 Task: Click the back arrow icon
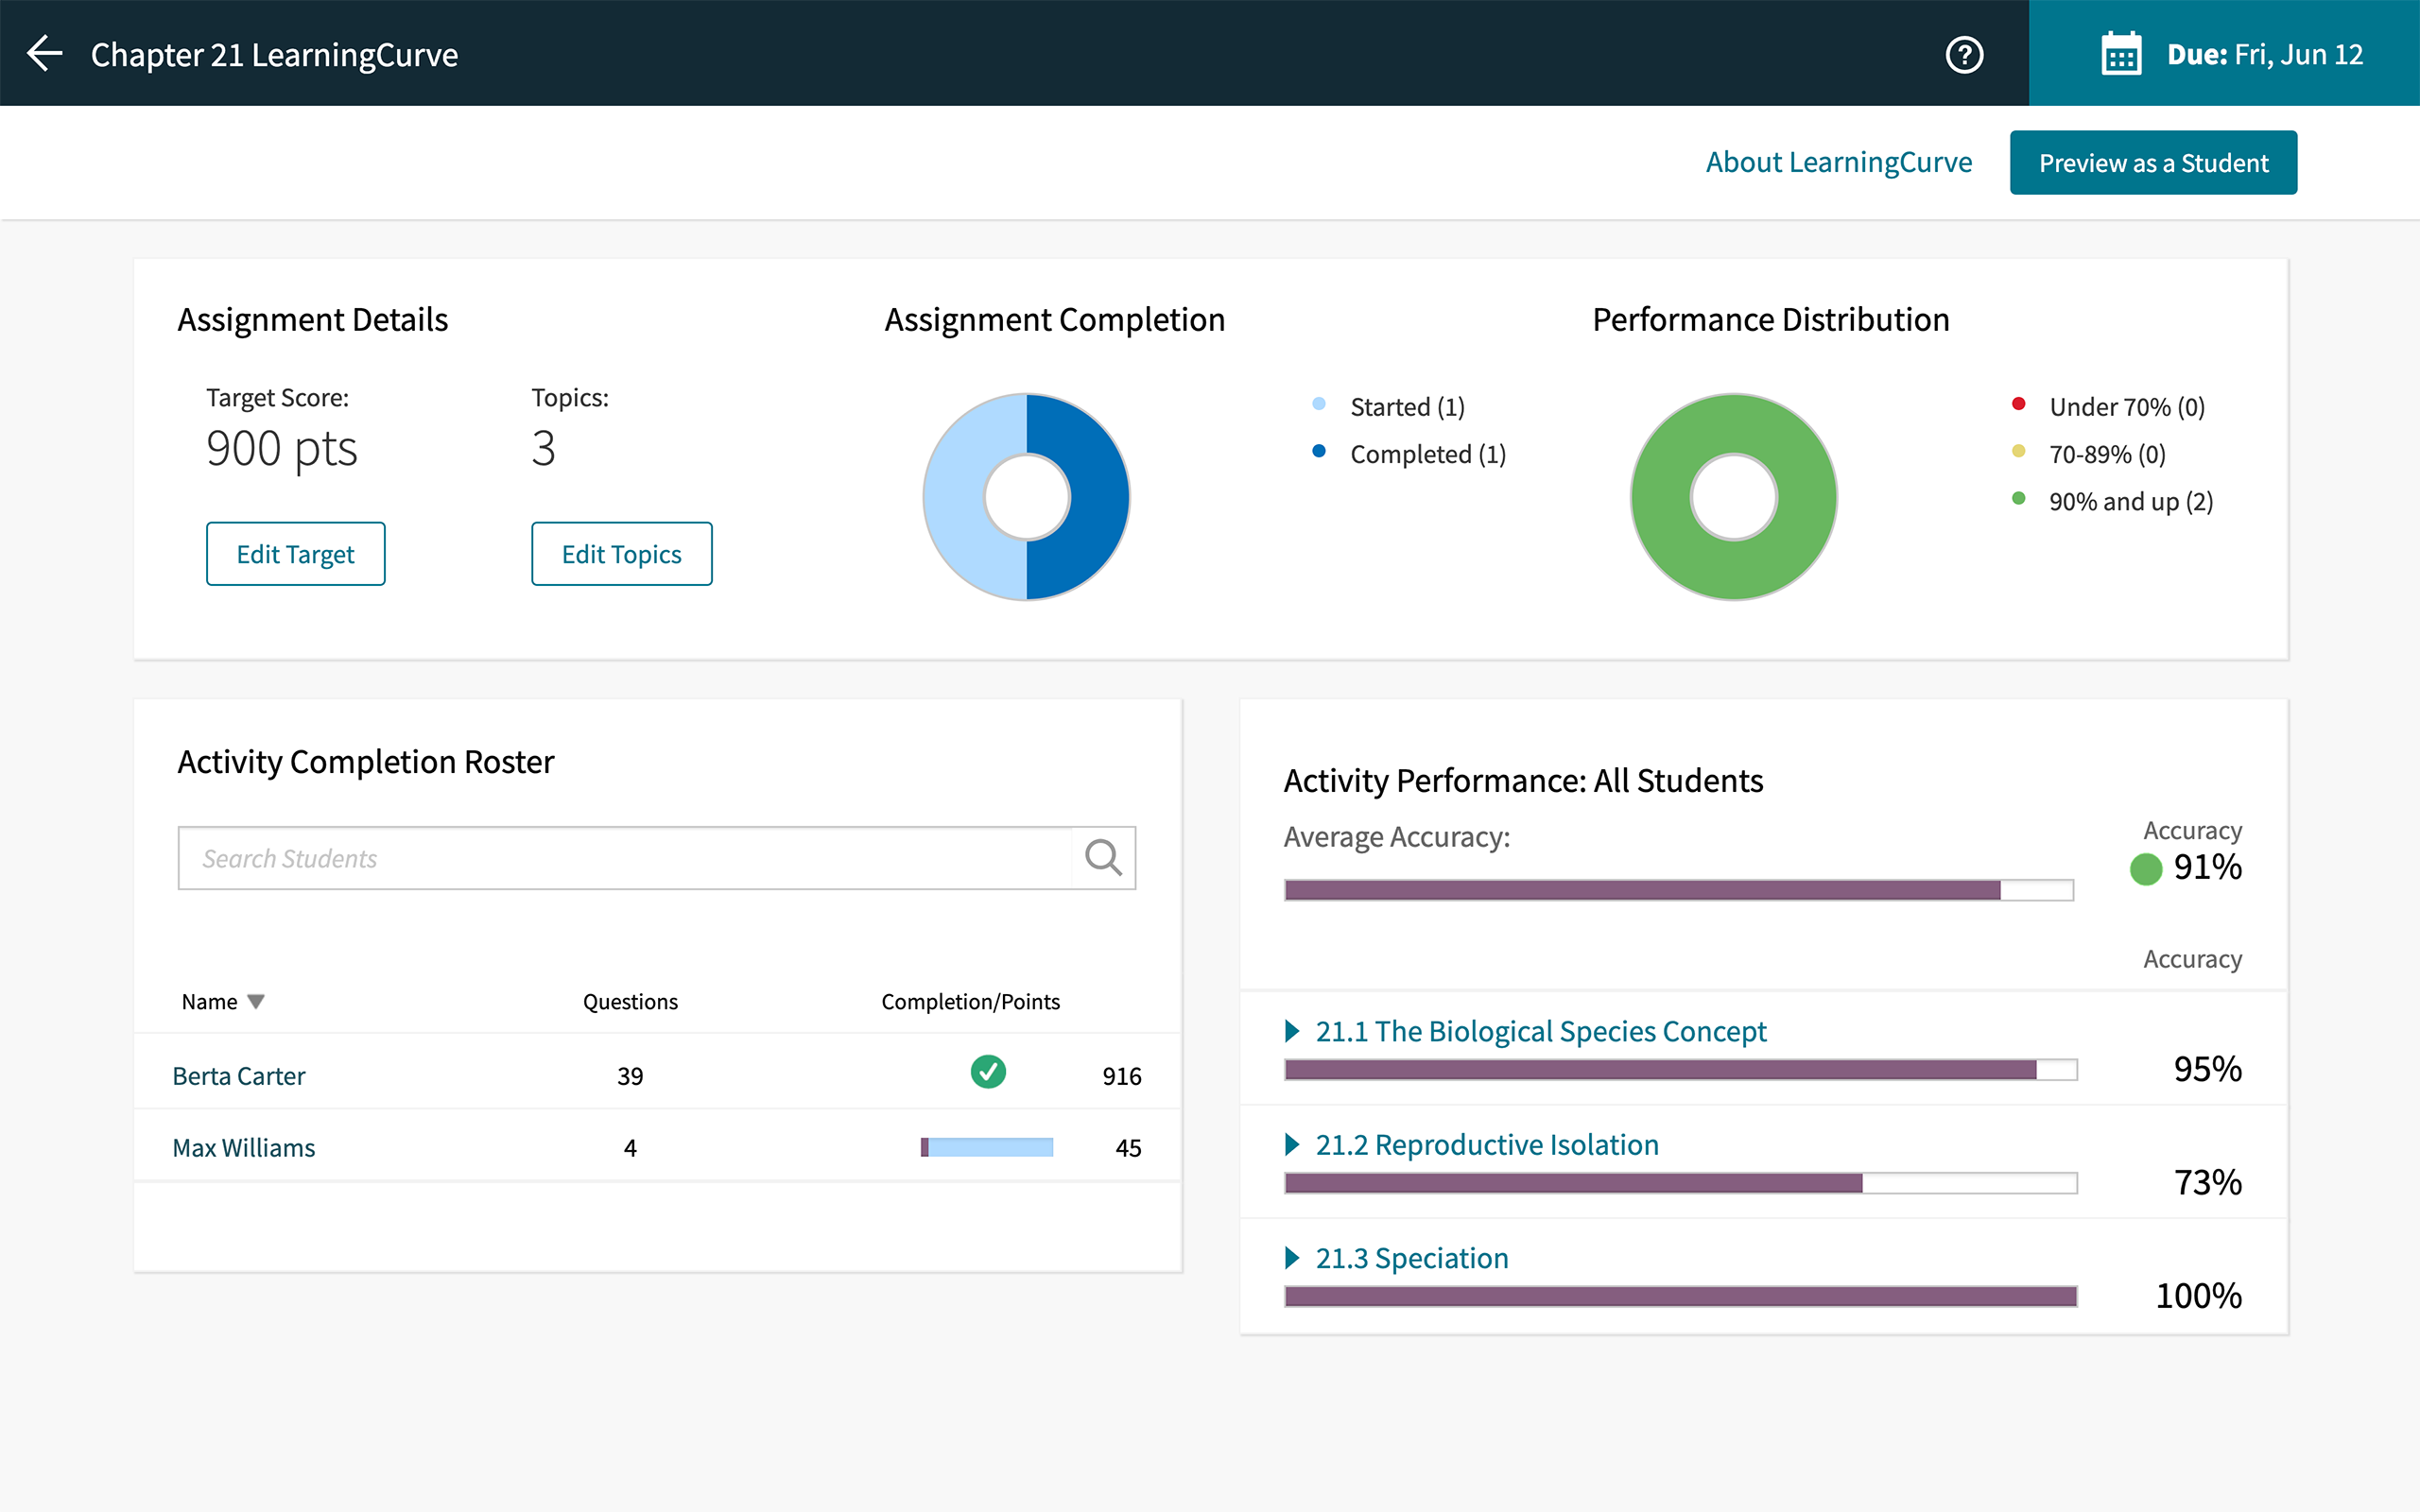pyautogui.click(x=45, y=54)
